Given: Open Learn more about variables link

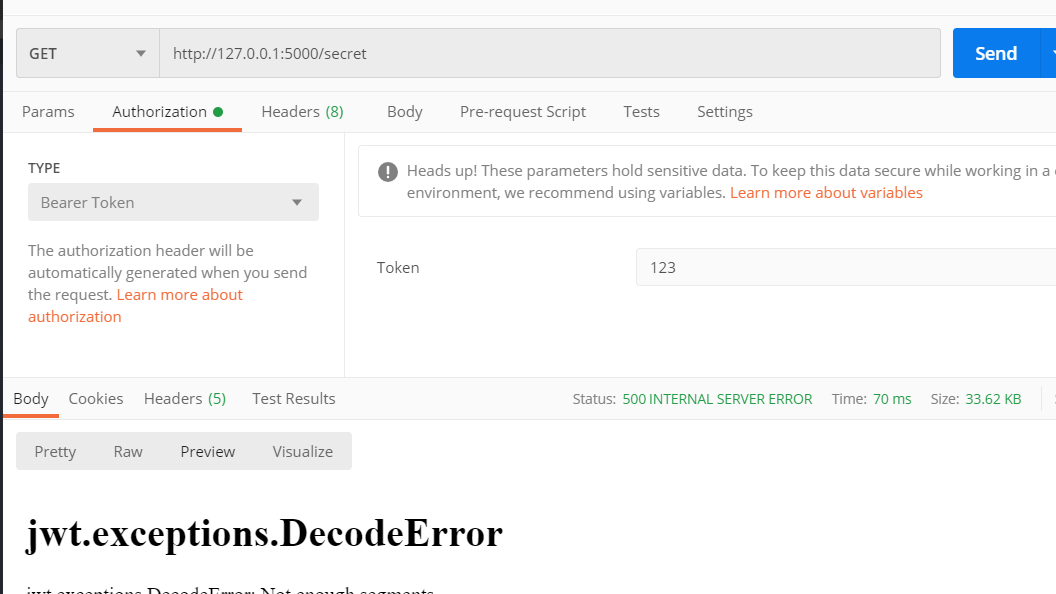Looking at the screenshot, I should 826,193.
